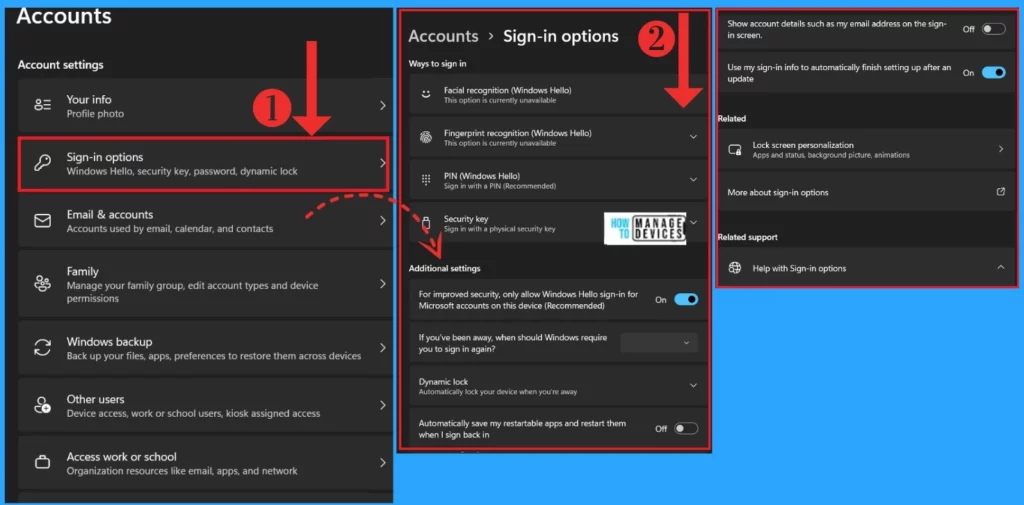Click chevron on Lock screen personalization row
The height and width of the screenshot is (505, 1024).
pos(1000,149)
